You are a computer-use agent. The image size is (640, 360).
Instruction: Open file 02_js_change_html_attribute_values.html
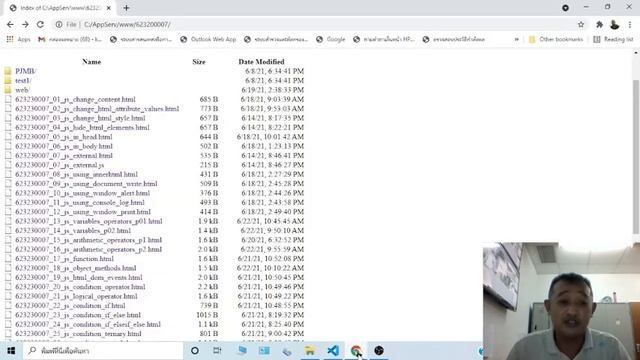coord(97,109)
